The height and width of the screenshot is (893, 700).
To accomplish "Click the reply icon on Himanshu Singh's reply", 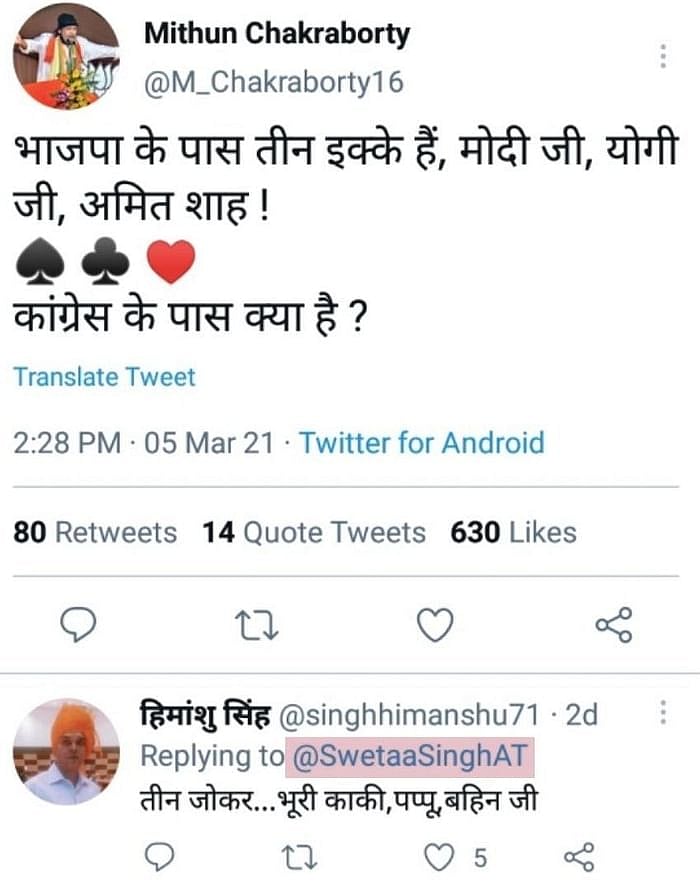I will tap(160, 856).
